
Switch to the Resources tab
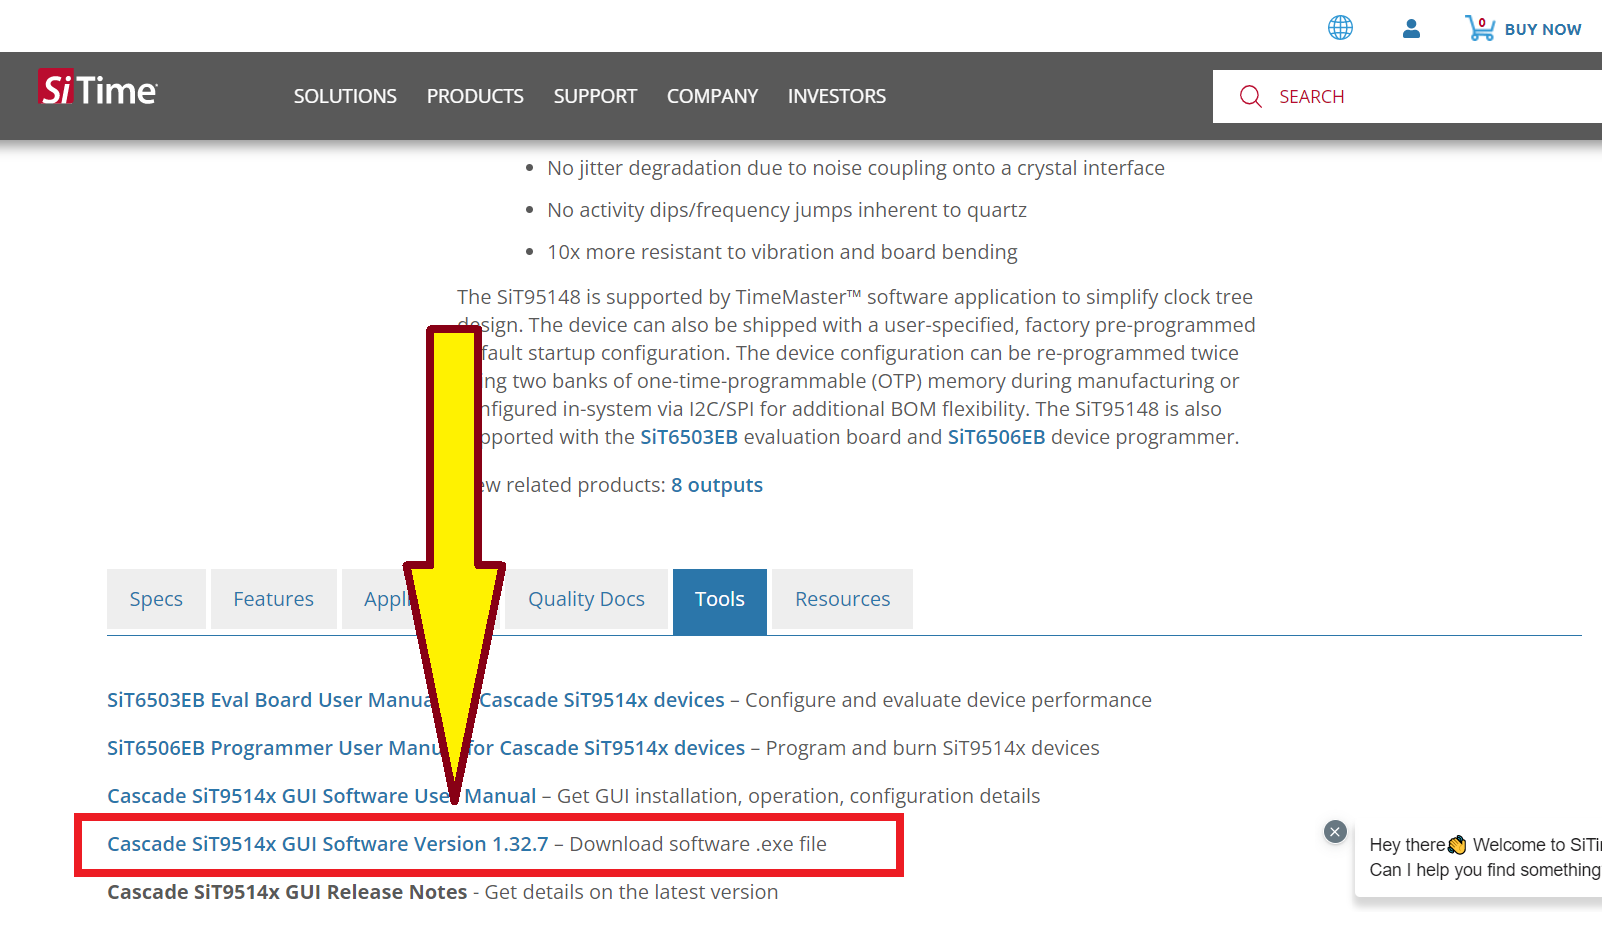point(842,599)
